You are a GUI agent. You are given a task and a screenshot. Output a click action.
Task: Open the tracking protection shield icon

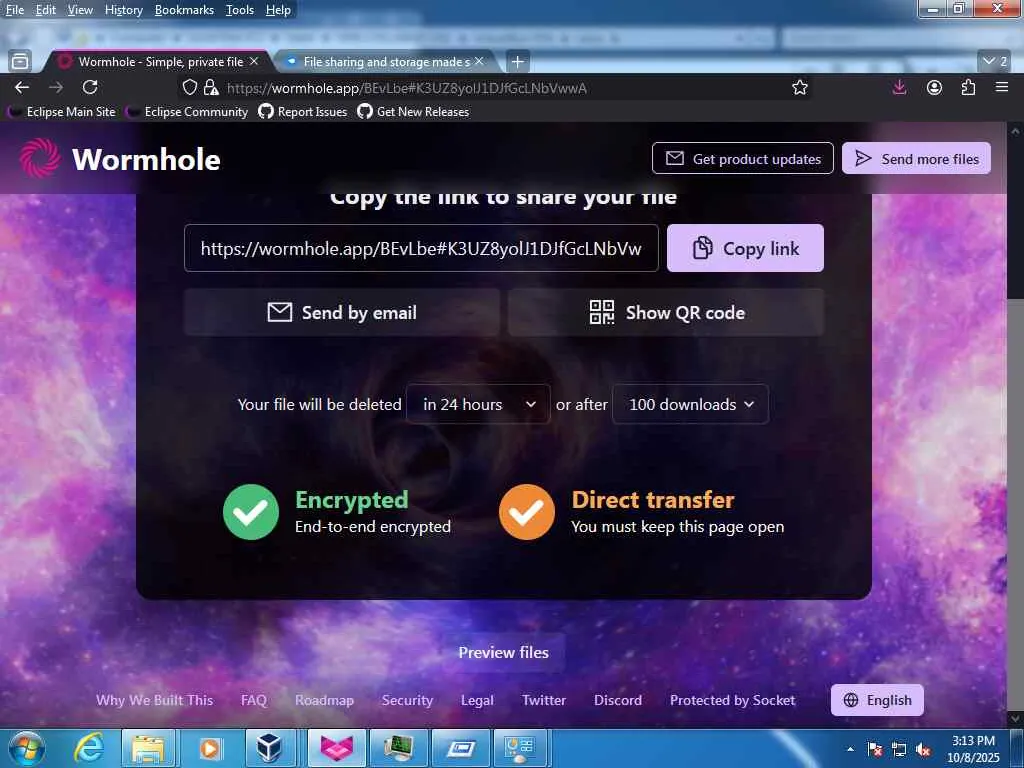[189, 88]
